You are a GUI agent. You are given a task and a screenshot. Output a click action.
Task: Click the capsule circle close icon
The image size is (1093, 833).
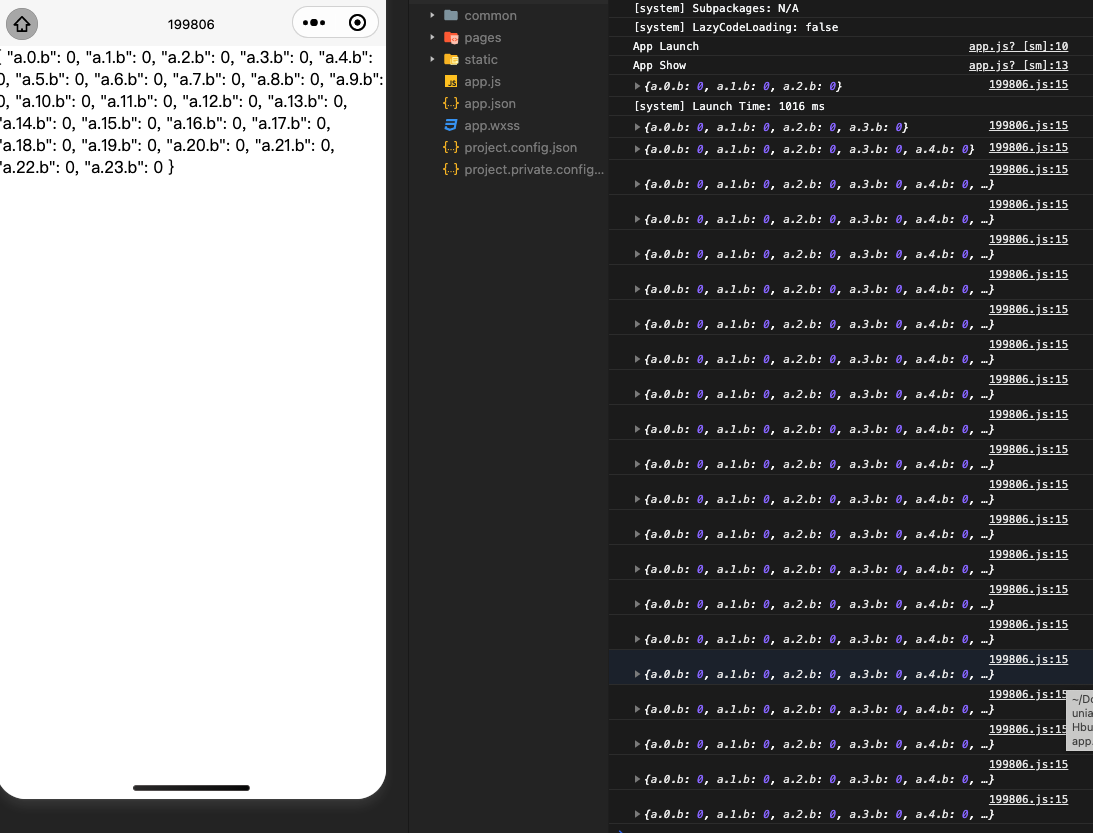click(357, 23)
